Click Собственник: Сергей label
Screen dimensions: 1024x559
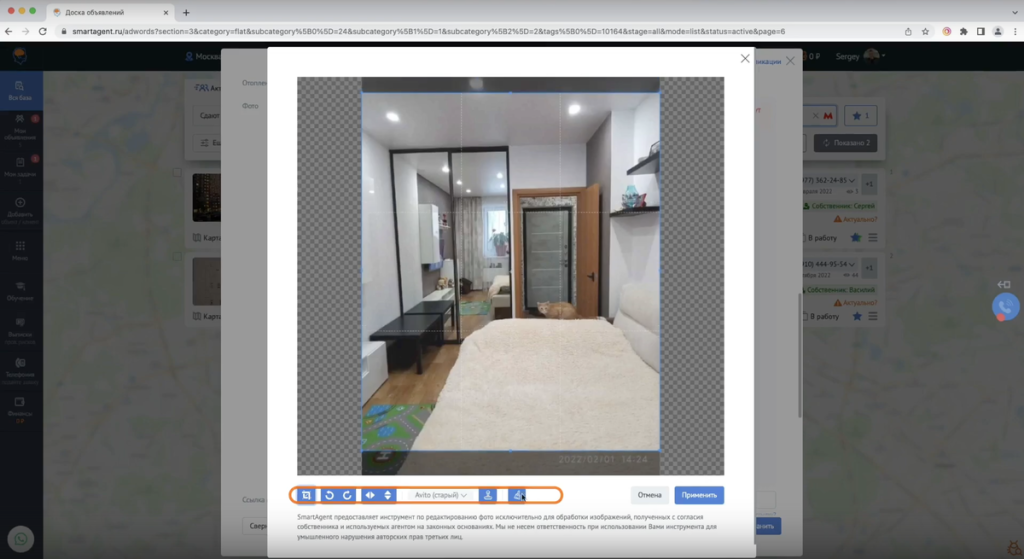(839, 206)
